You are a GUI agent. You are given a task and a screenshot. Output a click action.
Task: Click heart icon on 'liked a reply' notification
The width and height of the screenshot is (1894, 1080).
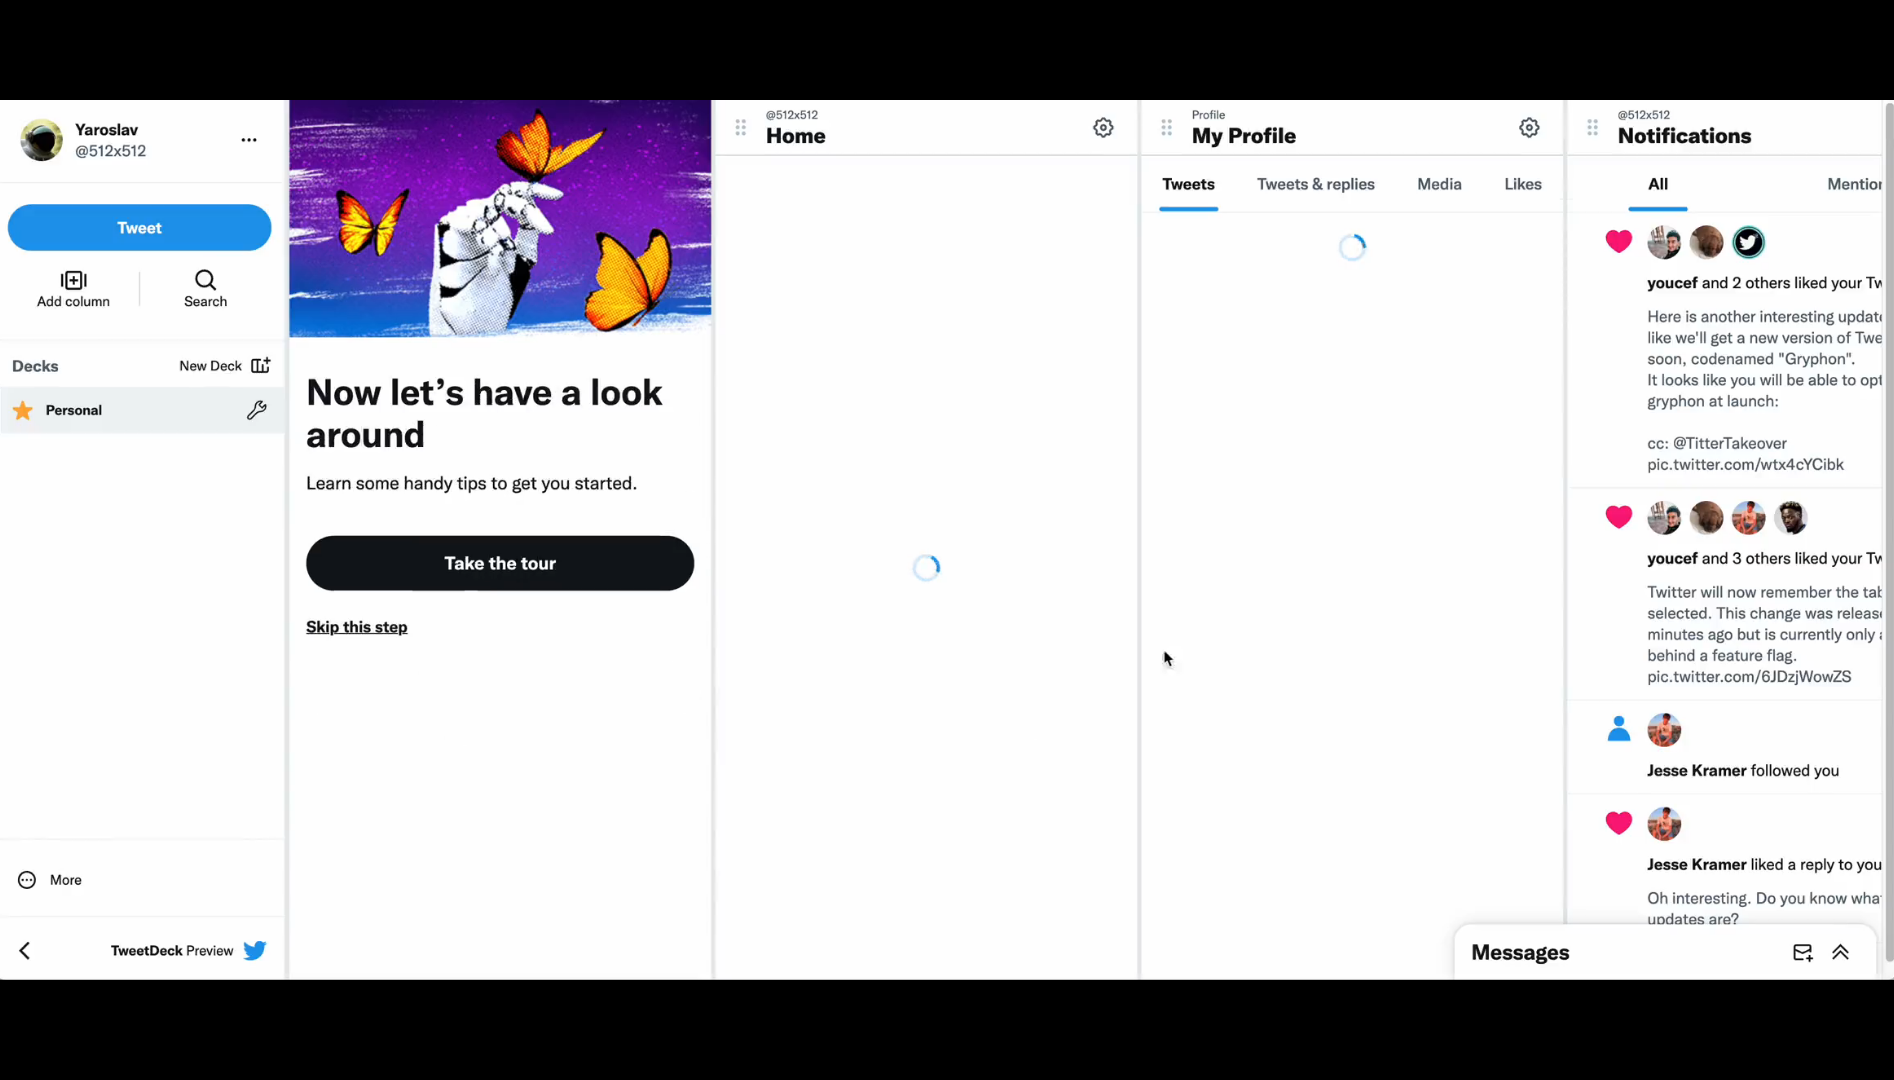coord(1619,823)
